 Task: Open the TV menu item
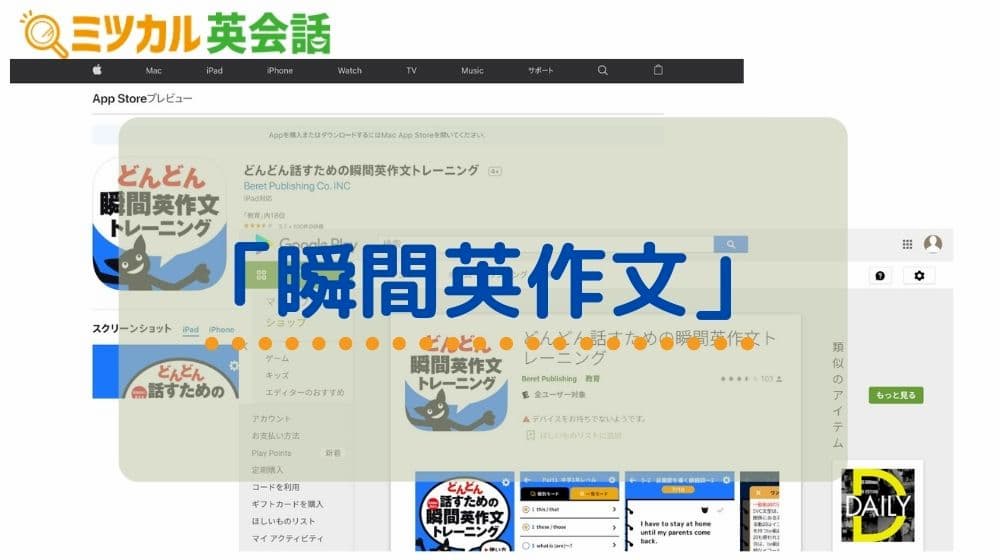[x=411, y=71]
